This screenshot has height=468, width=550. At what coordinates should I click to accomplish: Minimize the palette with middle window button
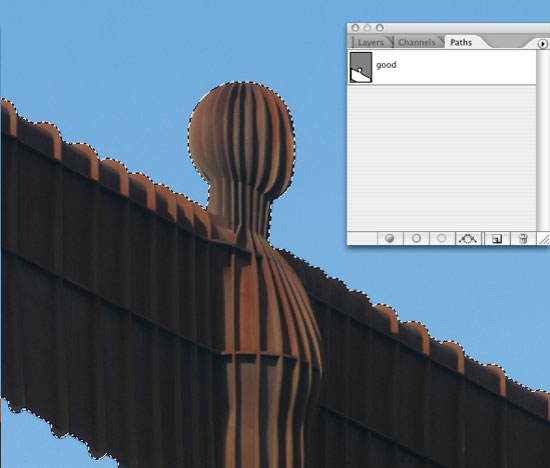pos(367,28)
